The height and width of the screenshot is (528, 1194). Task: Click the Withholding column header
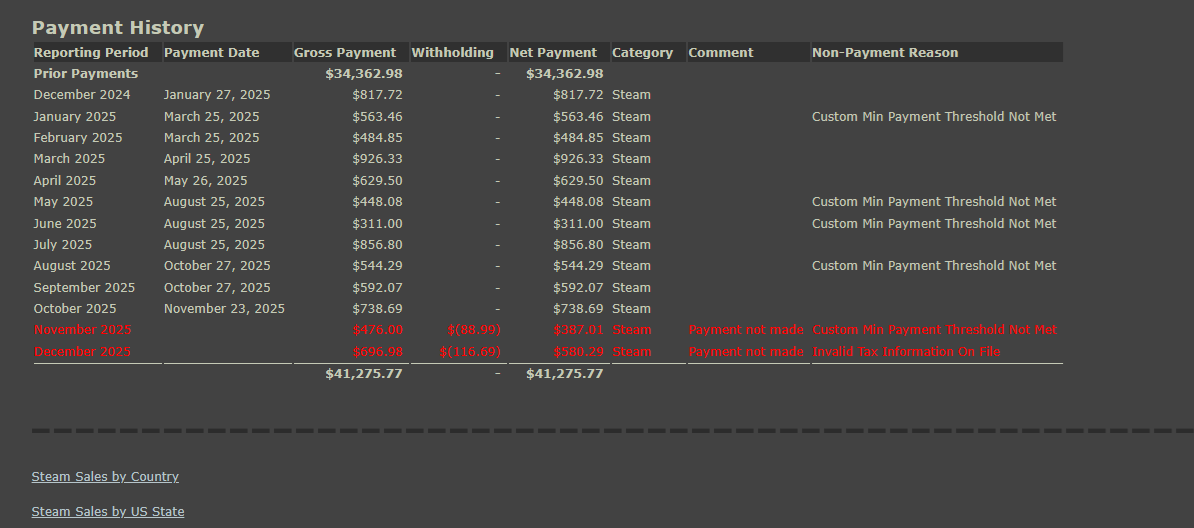[452, 53]
